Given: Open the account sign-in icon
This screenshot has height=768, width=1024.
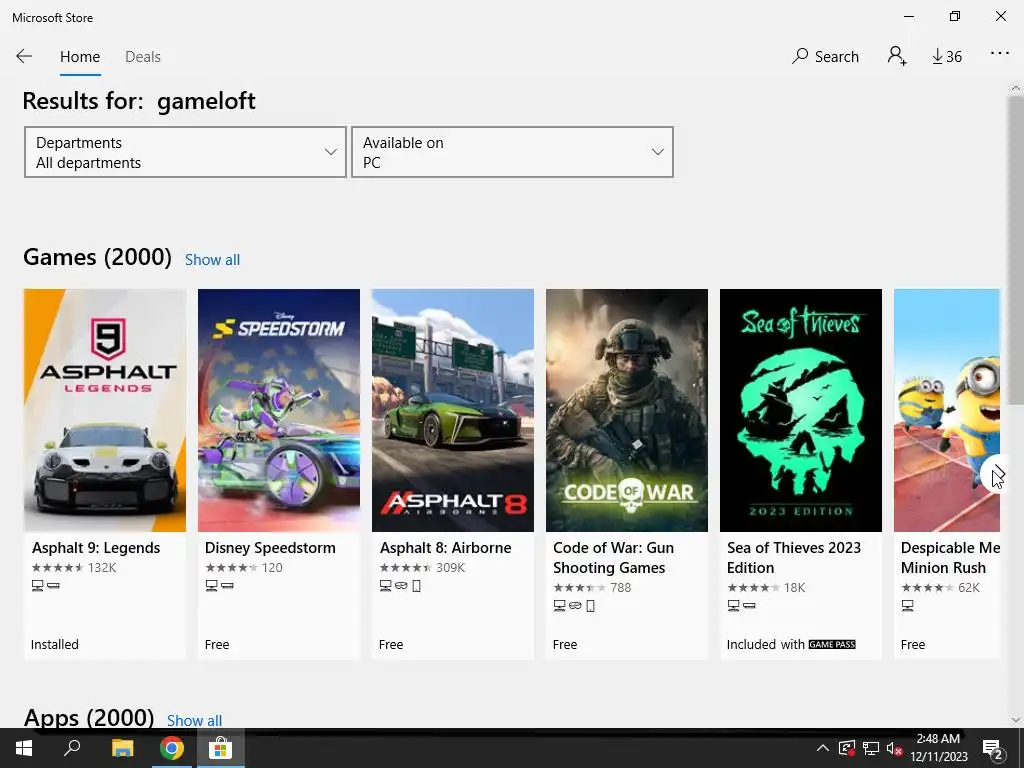Looking at the screenshot, I should point(897,56).
